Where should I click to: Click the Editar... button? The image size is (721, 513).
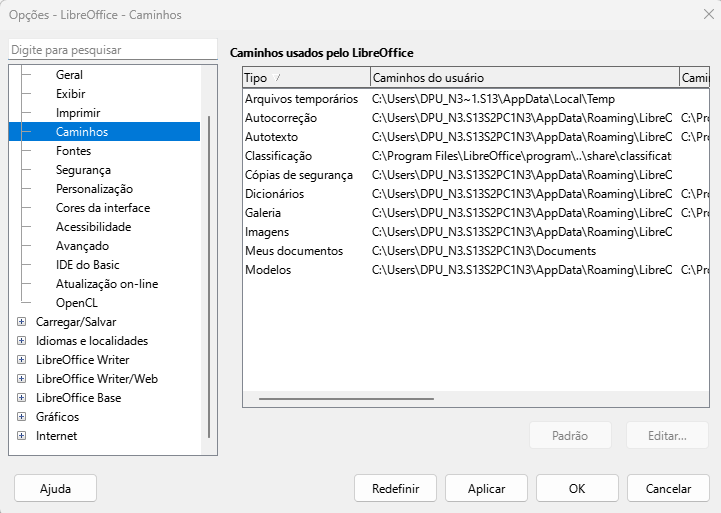[x=667, y=435]
